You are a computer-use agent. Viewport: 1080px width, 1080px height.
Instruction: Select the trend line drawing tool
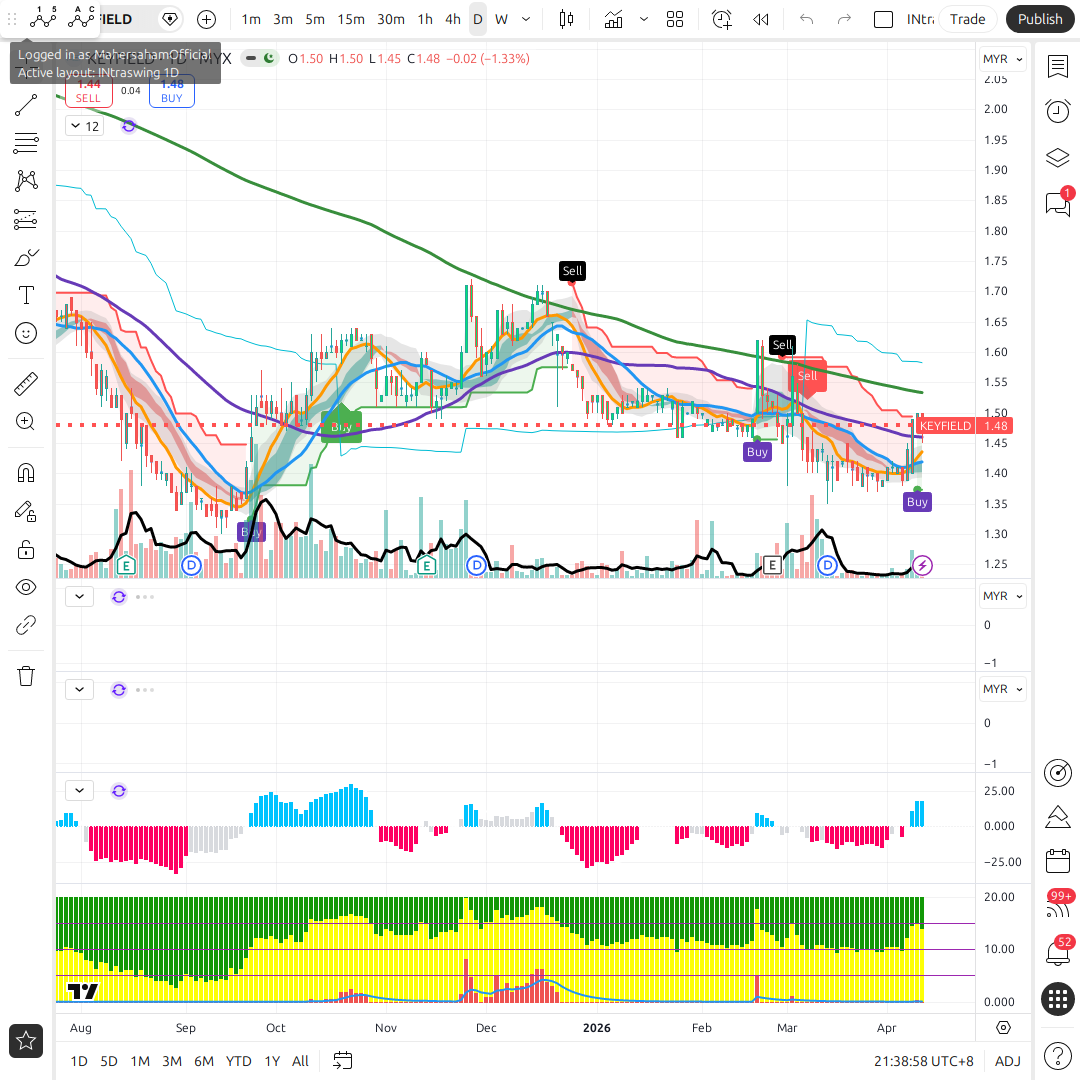[26, 105]
